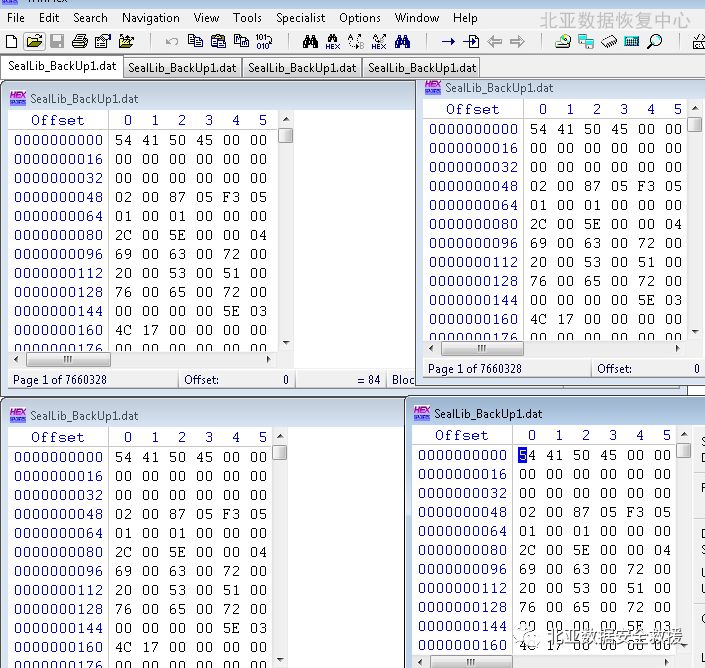Click scroll-up arrow in bottom-left hex window
The width and height of the screenshot is (705, 668).
click(x=280, y=436)
